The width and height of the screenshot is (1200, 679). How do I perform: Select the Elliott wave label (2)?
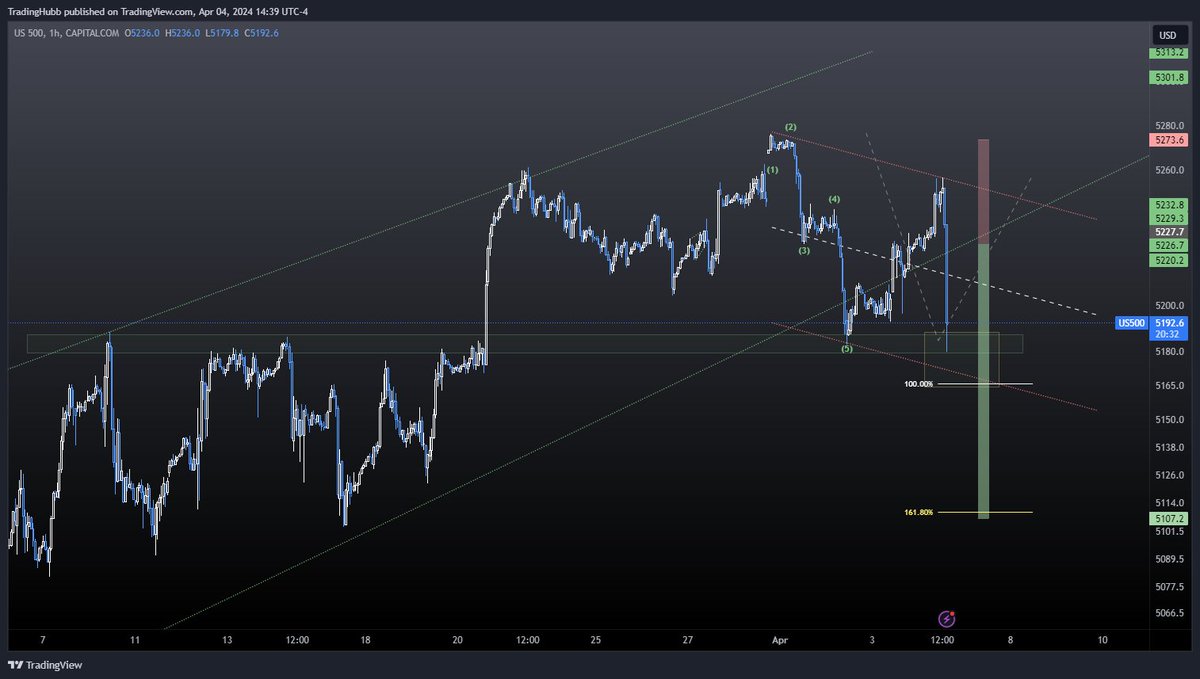(790, 127)
